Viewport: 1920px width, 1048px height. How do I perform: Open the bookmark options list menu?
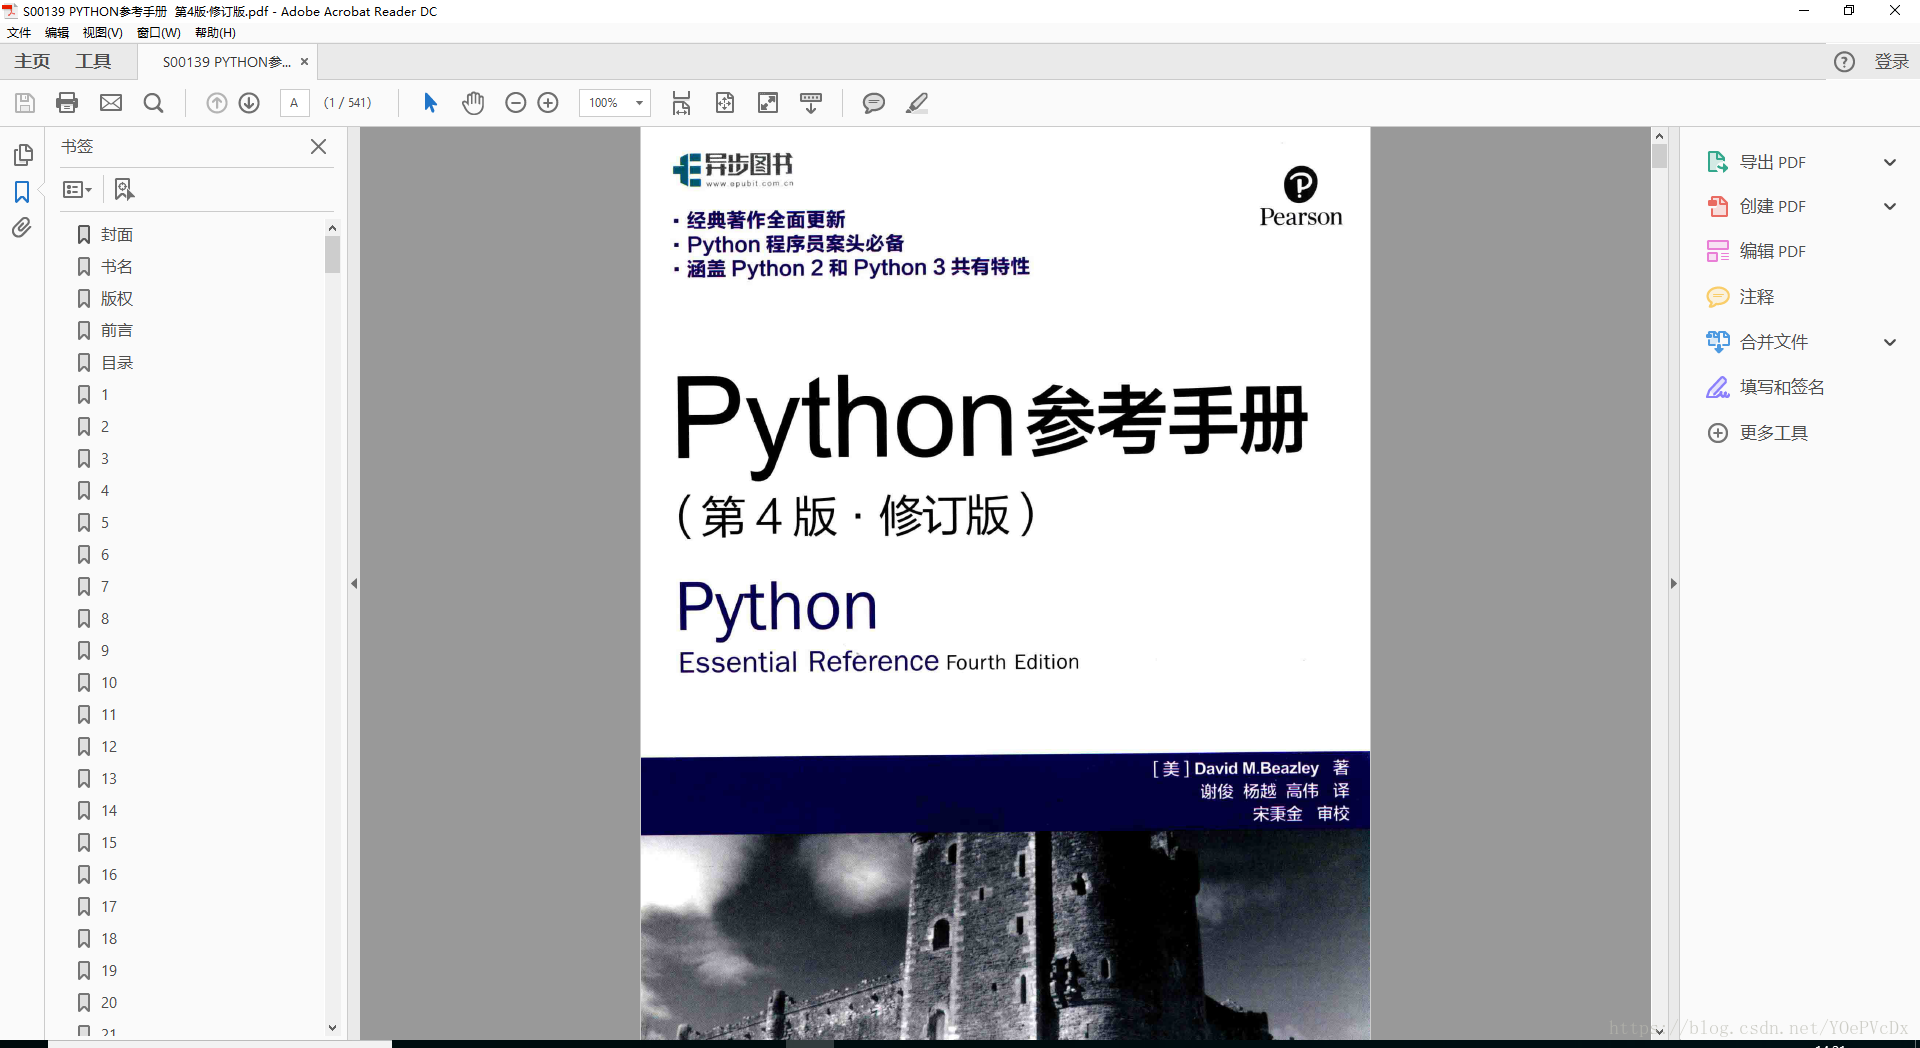(77, 189)
